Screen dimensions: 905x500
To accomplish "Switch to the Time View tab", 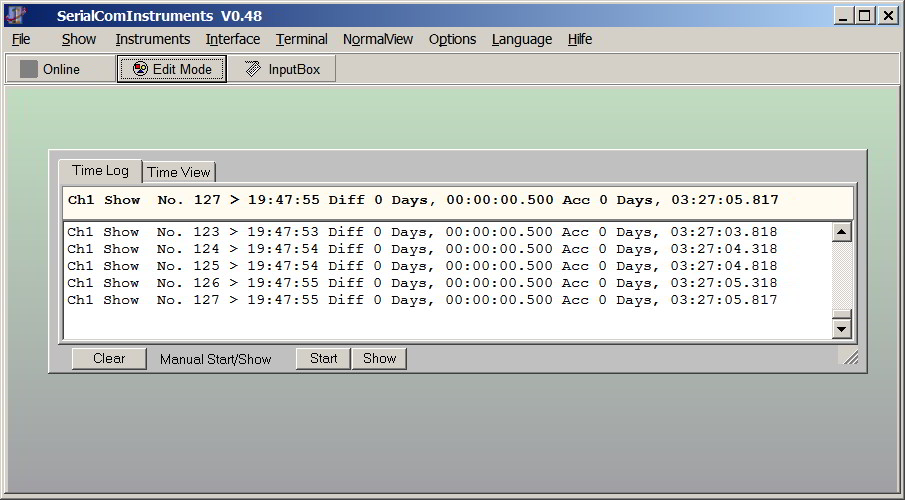I will click(x=179, y=172).
